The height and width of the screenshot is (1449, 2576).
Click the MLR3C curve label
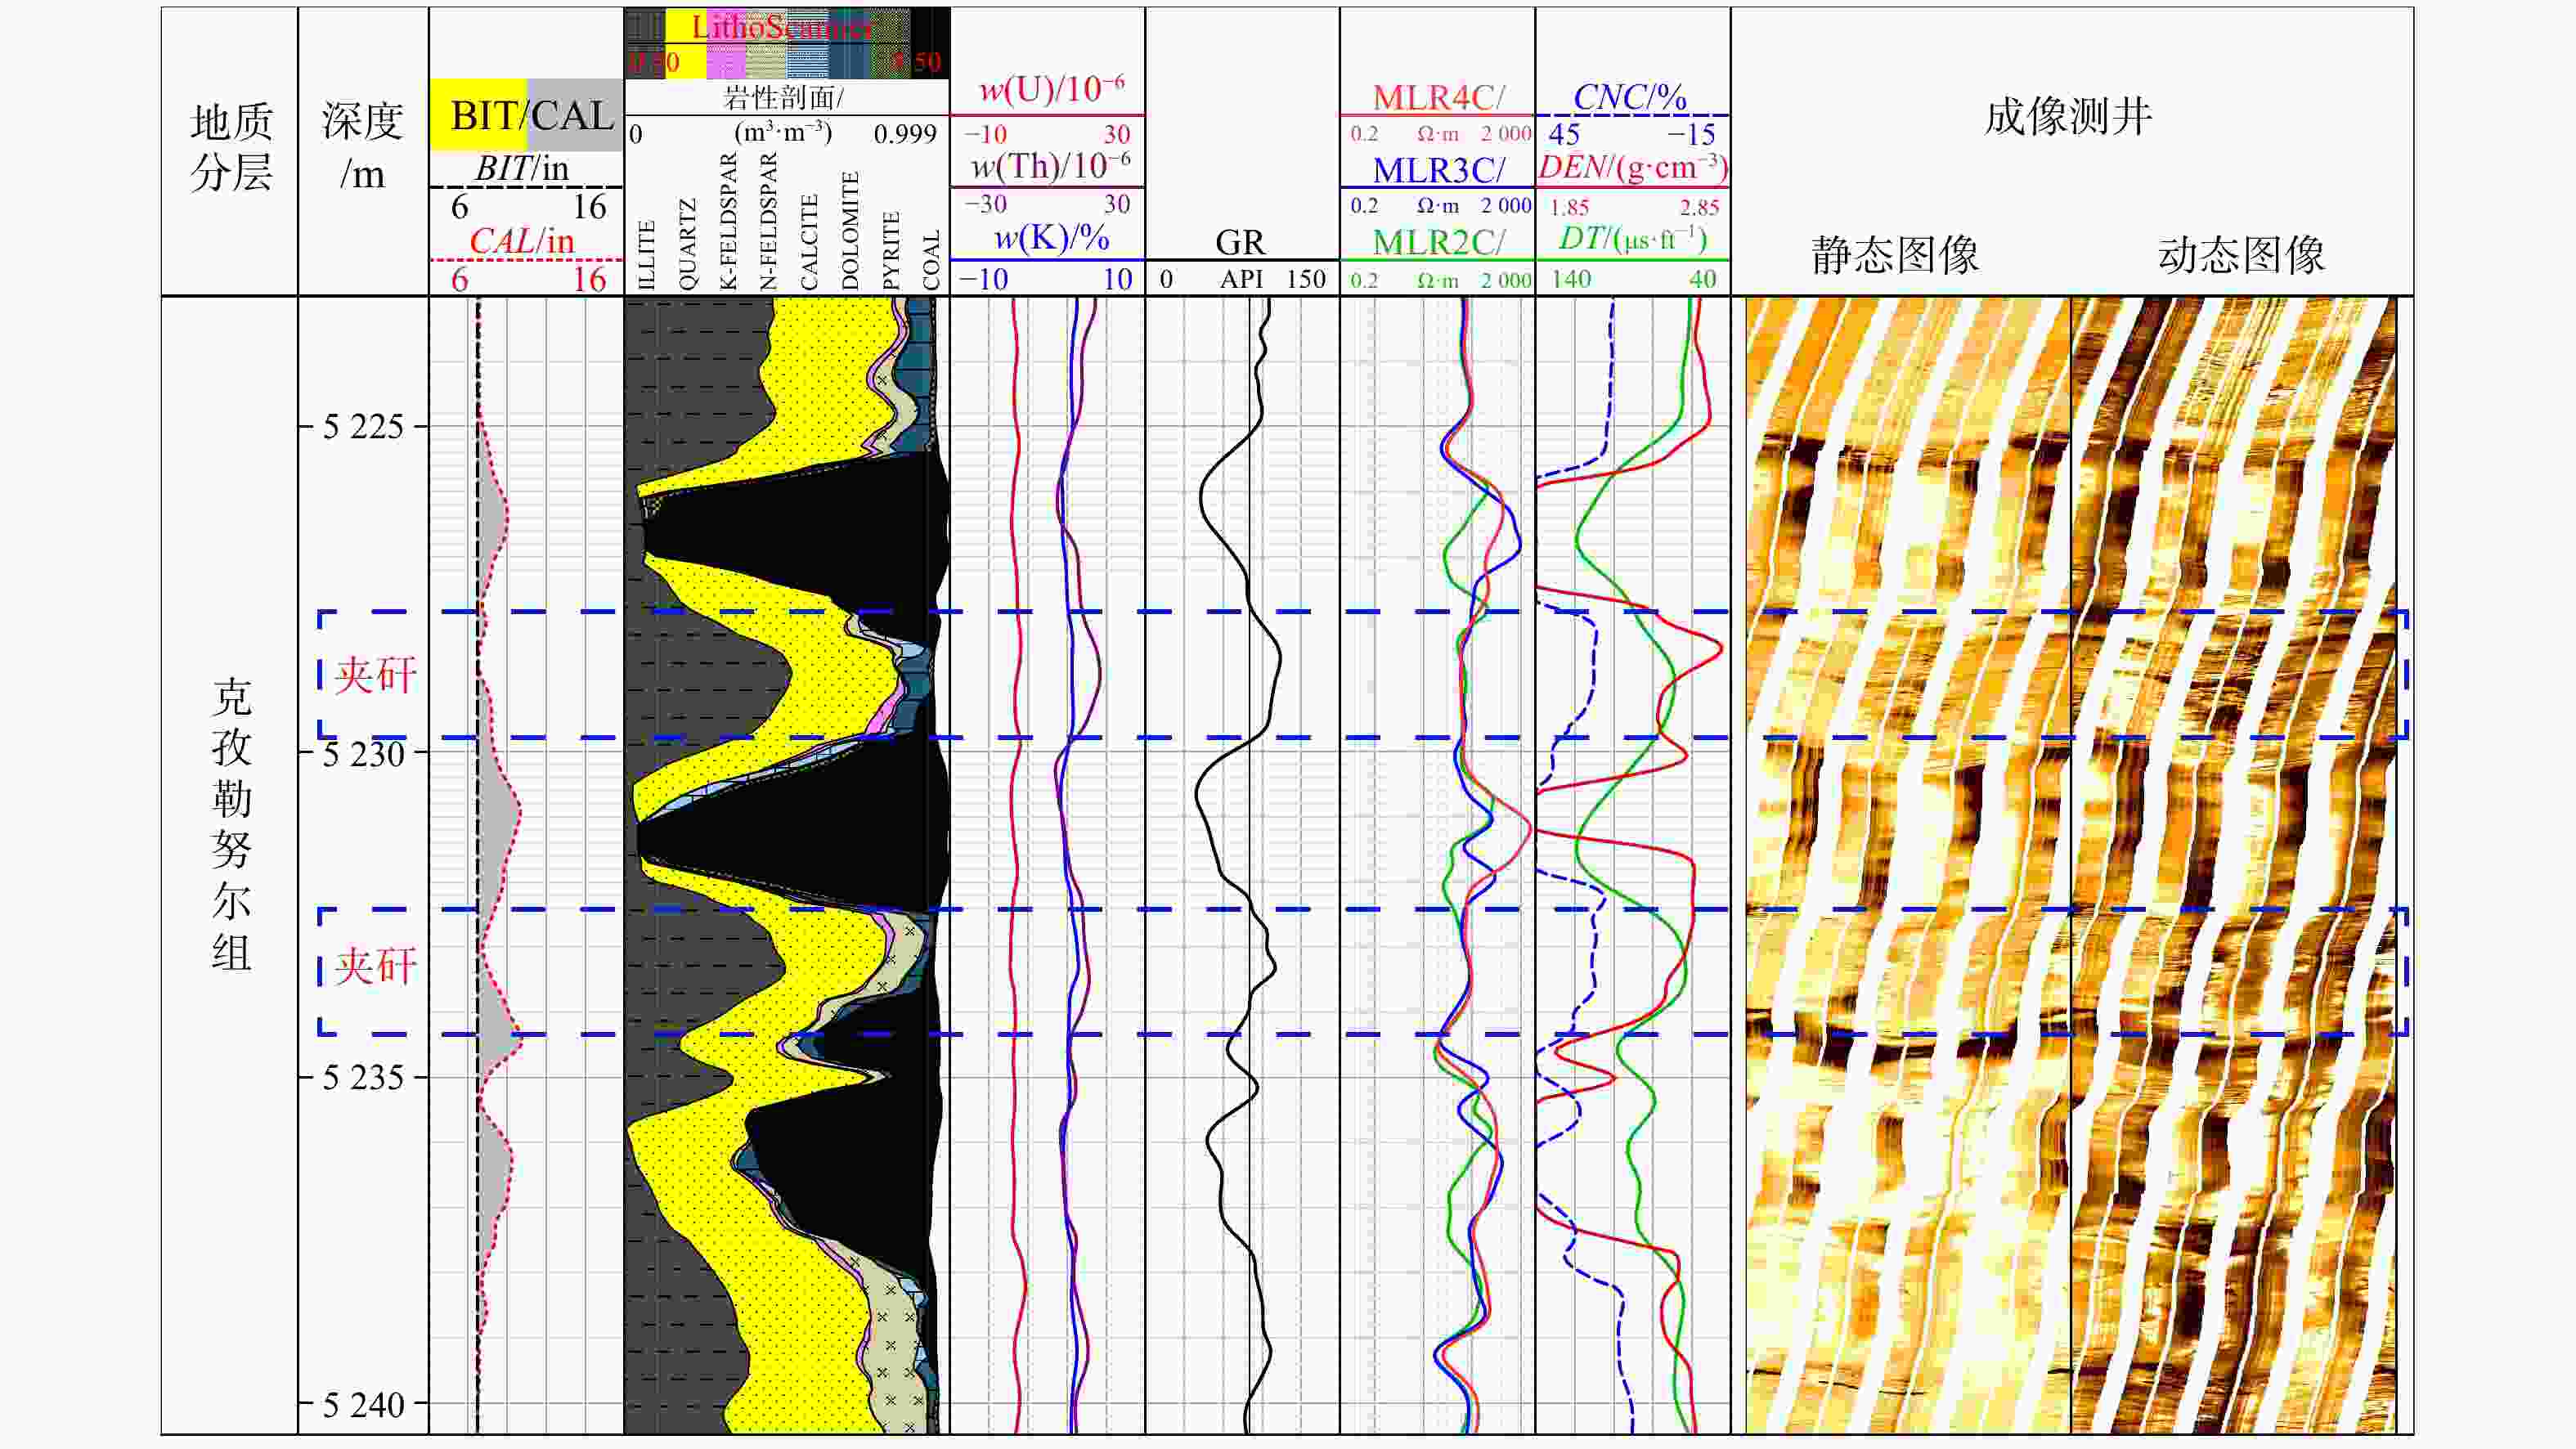pos(1437,170)
